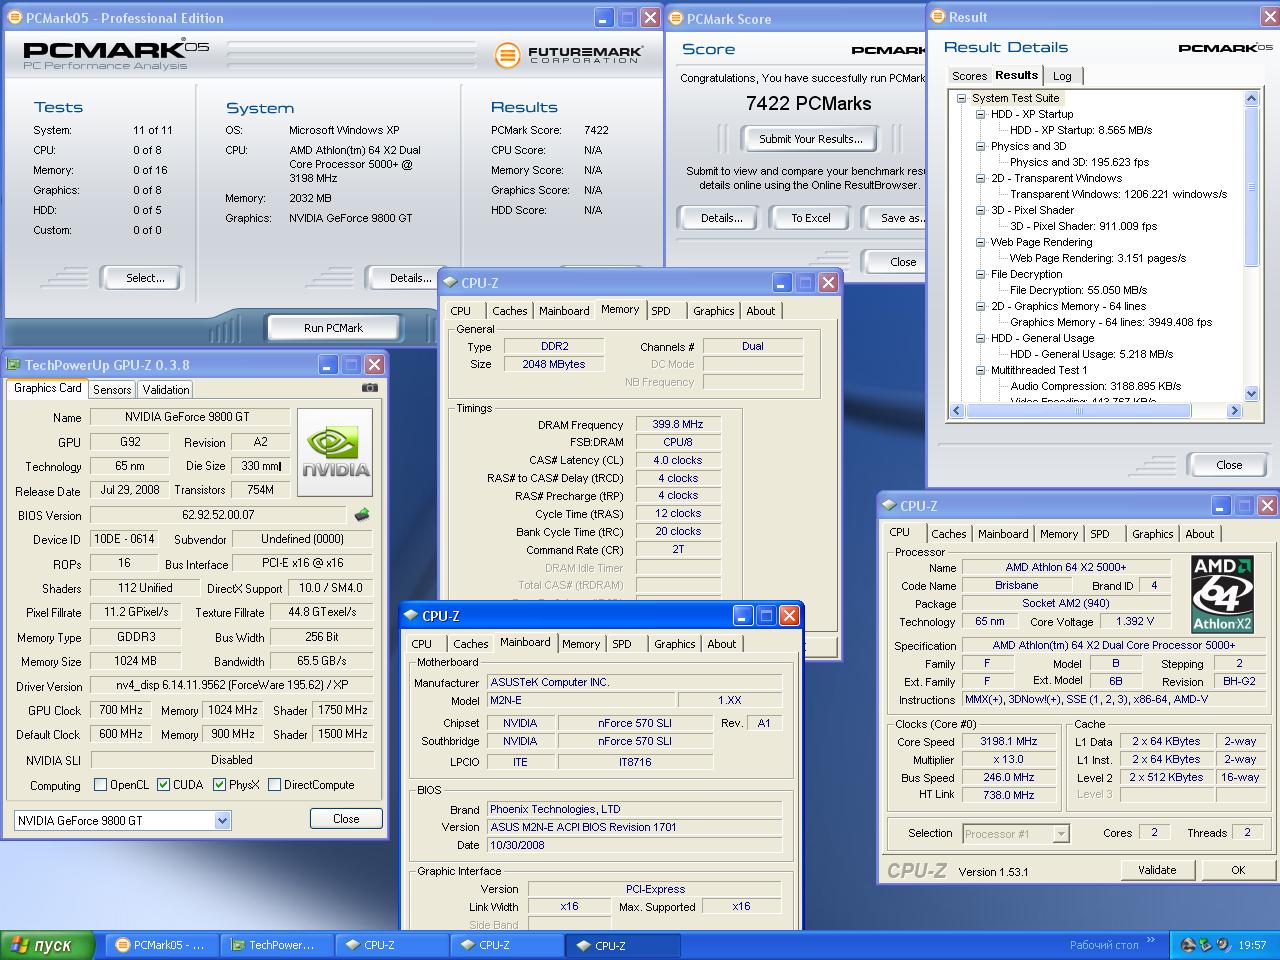Open SPD tab in CPU-Z Mainboard window
Screen dimensions: 1280x960
point(622,644)
